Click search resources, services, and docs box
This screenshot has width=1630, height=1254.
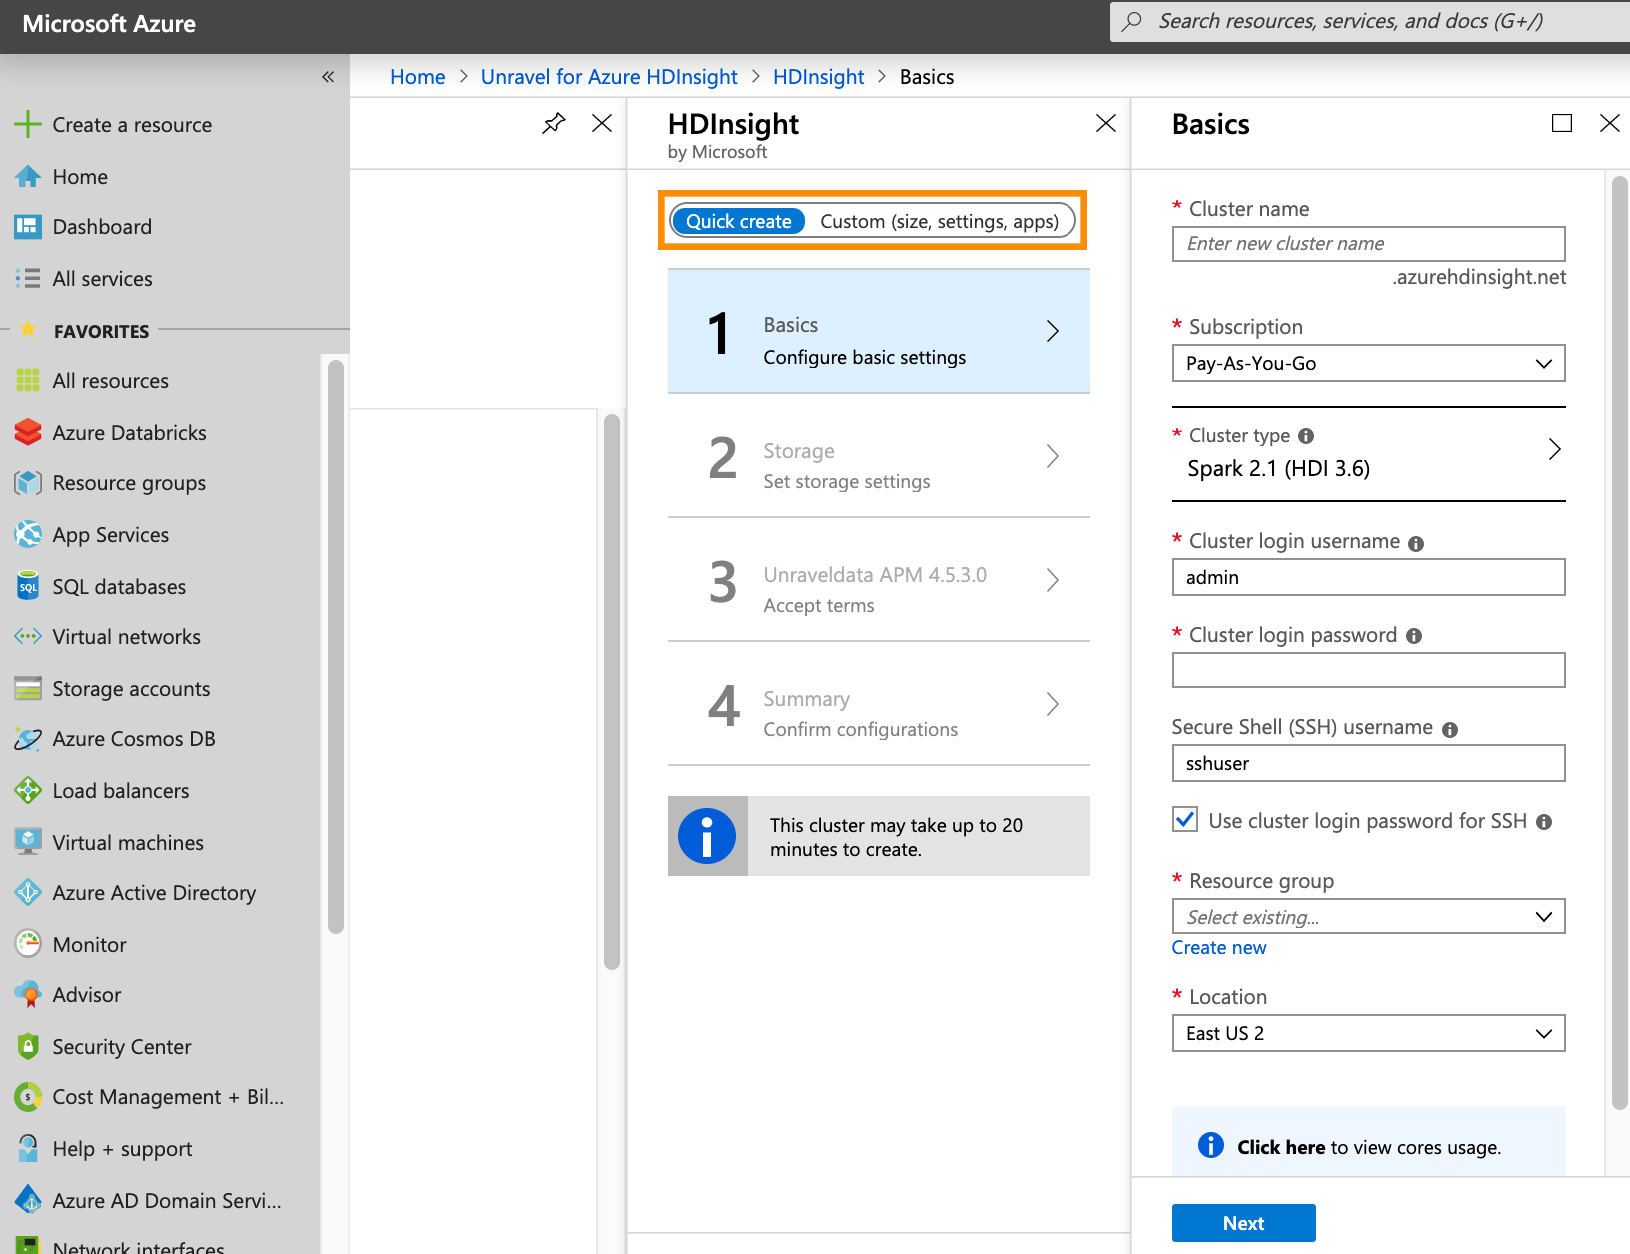(x=1370, y=21)
